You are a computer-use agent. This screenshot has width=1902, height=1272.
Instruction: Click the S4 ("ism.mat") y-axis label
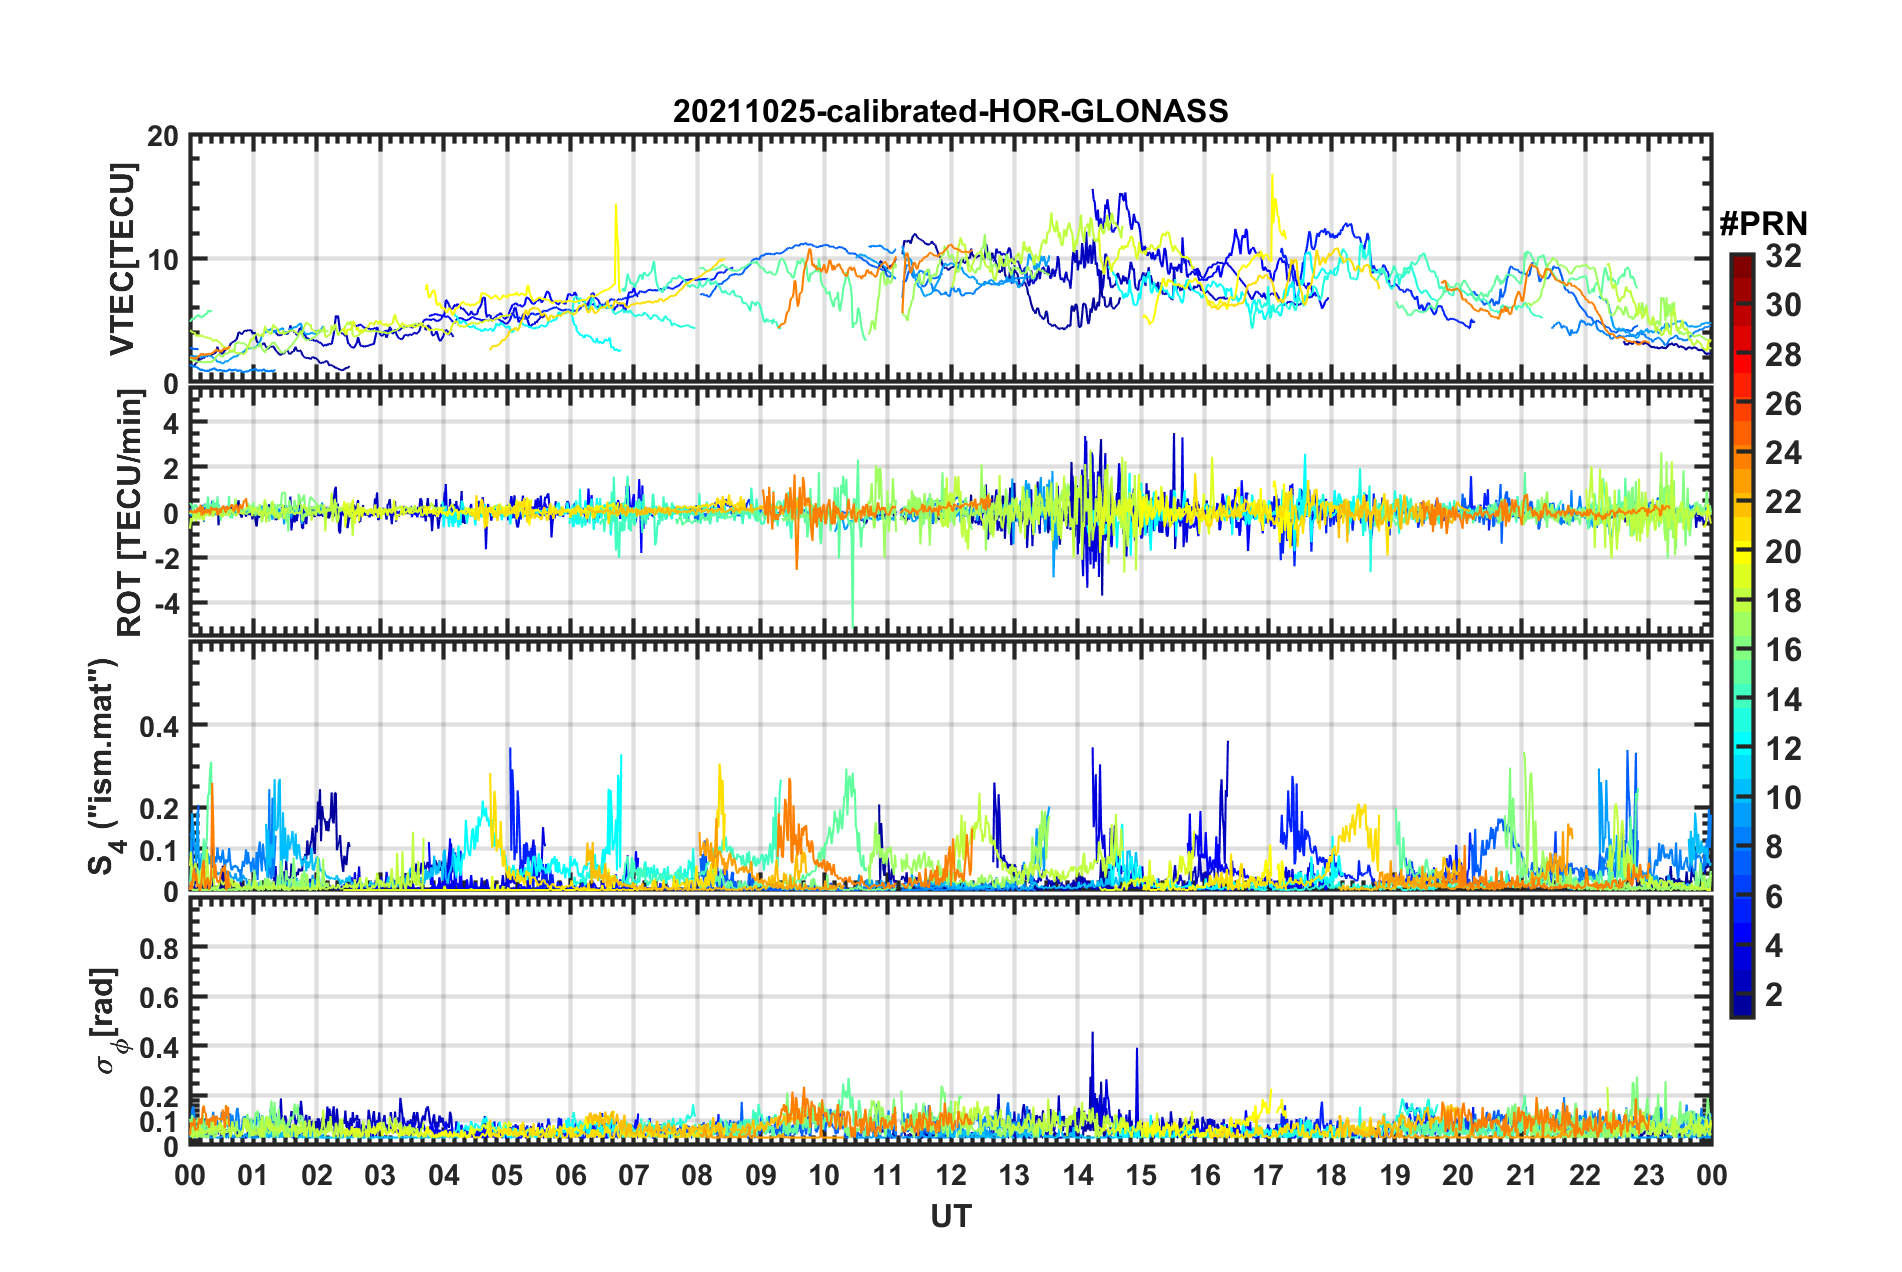[x=106, y=766]
